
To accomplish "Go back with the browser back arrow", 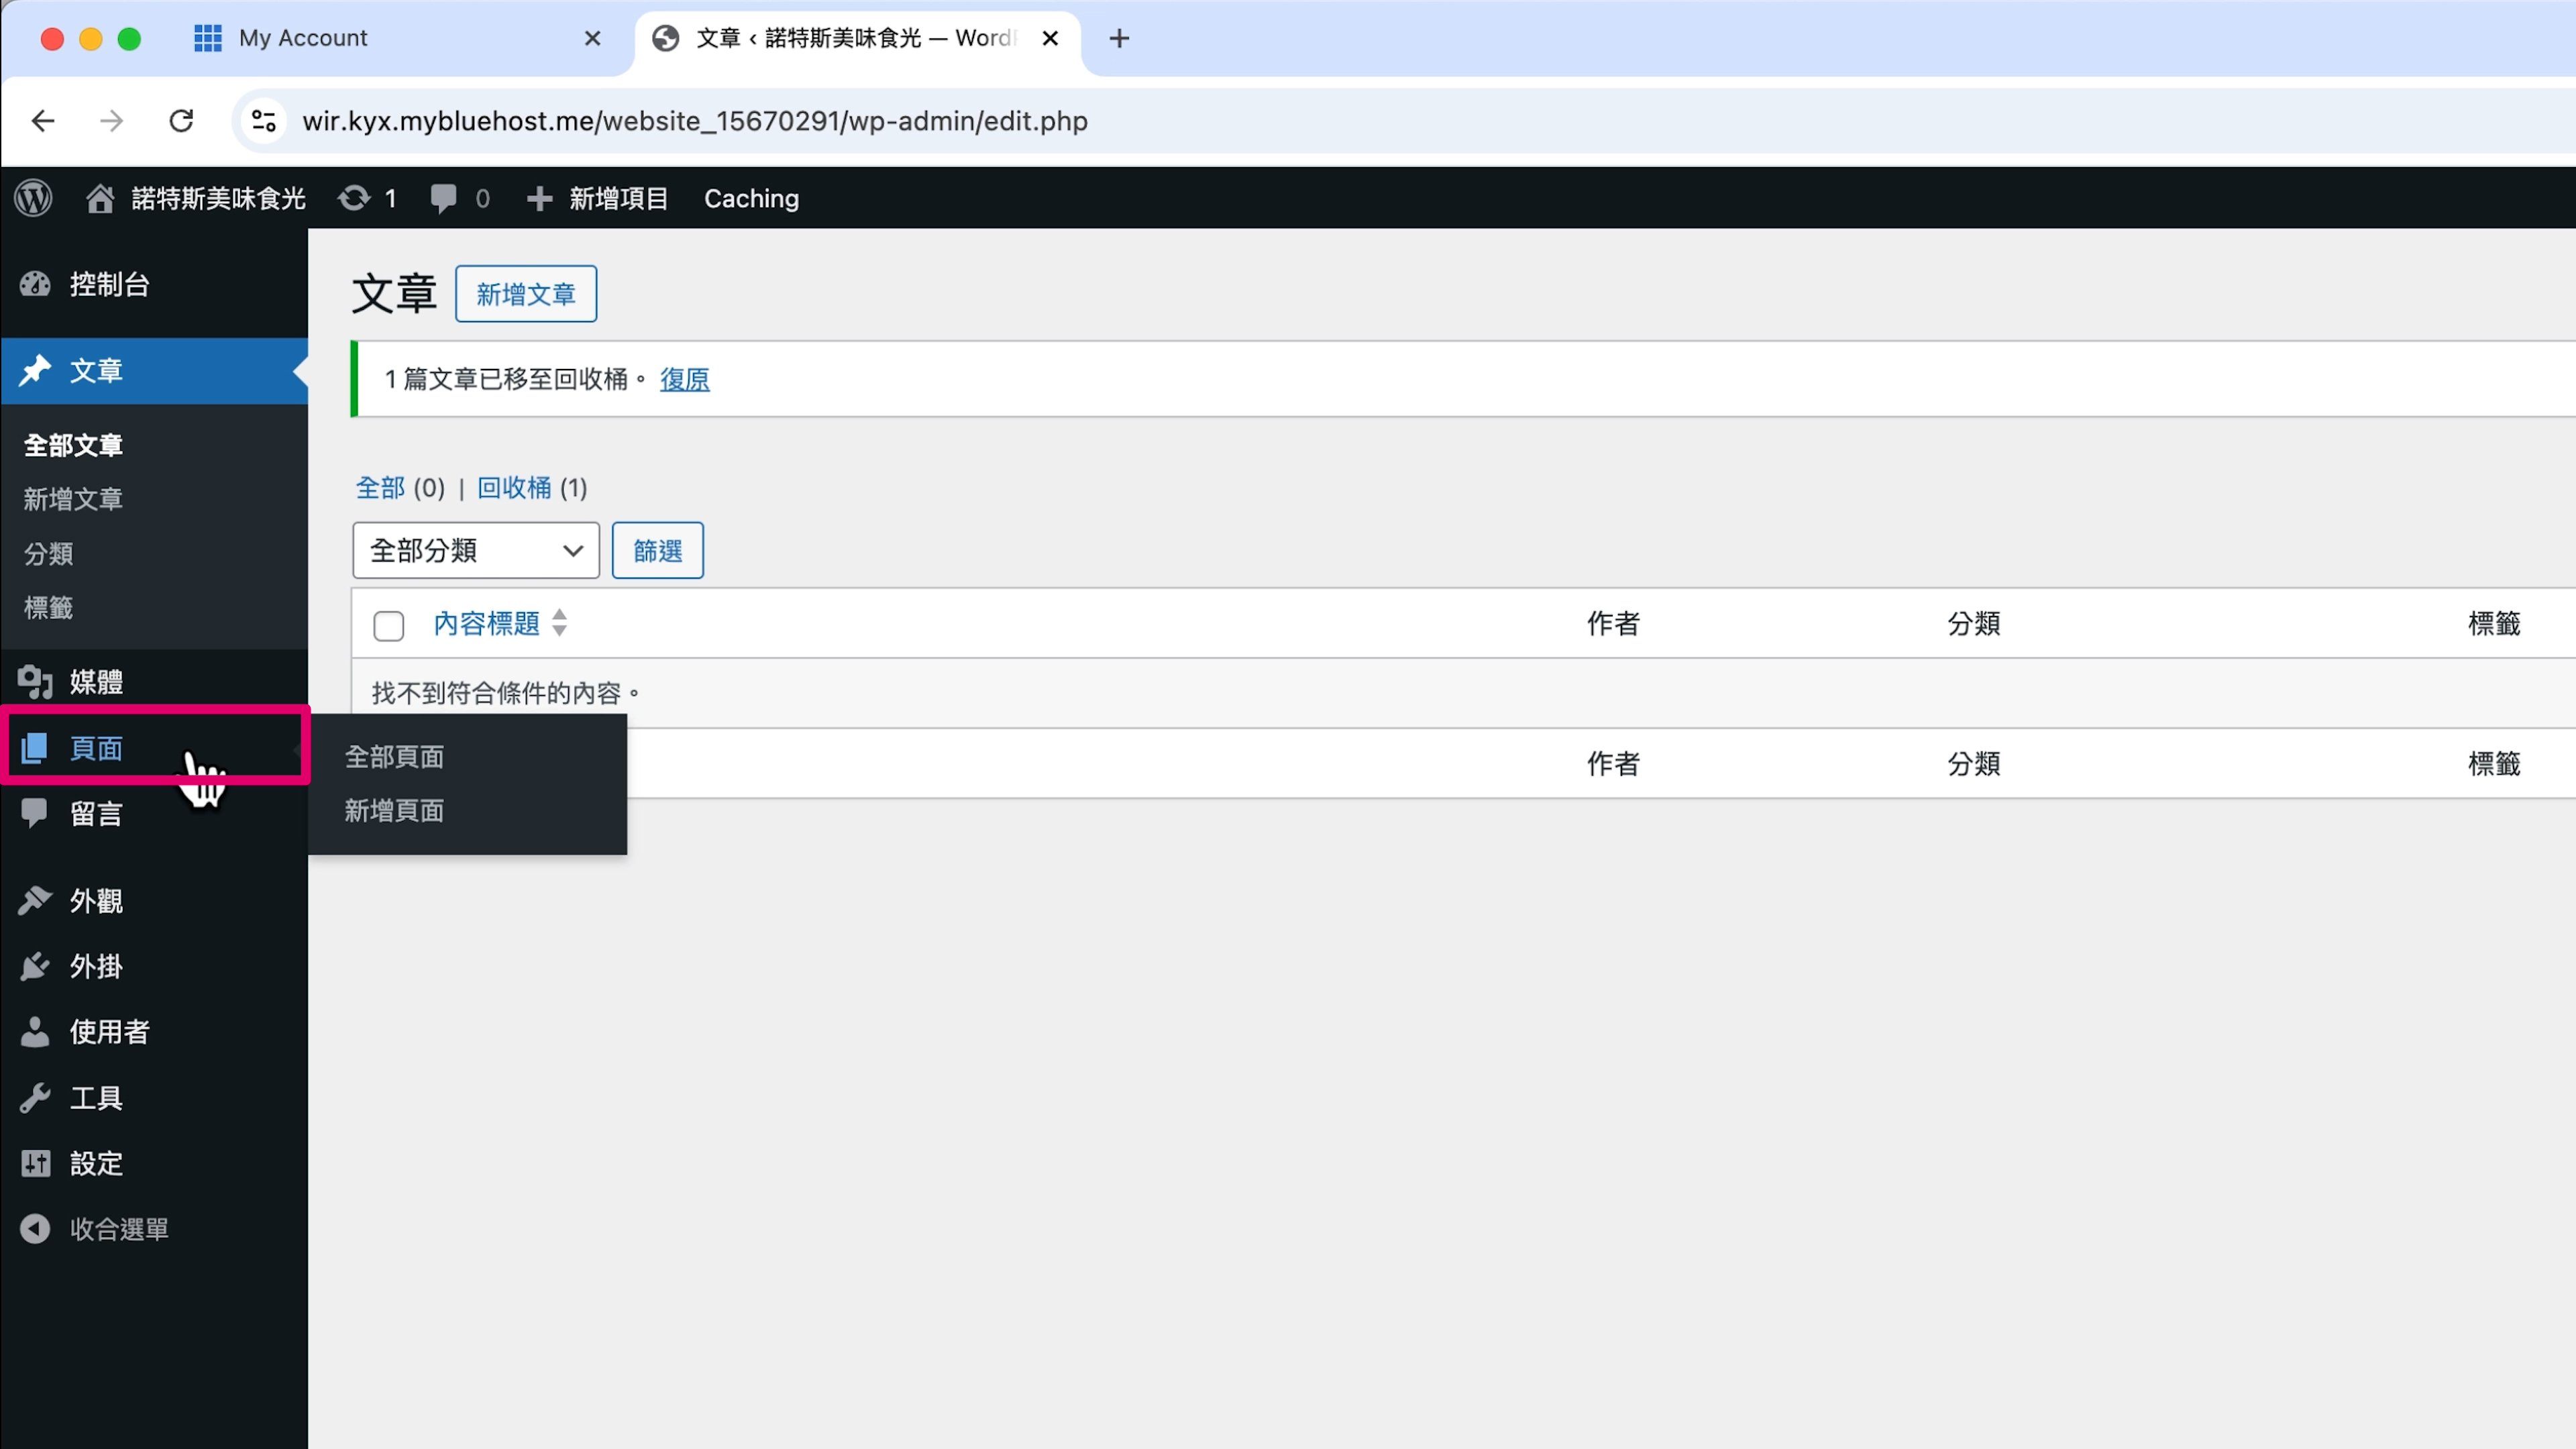I will click(43, 121).
